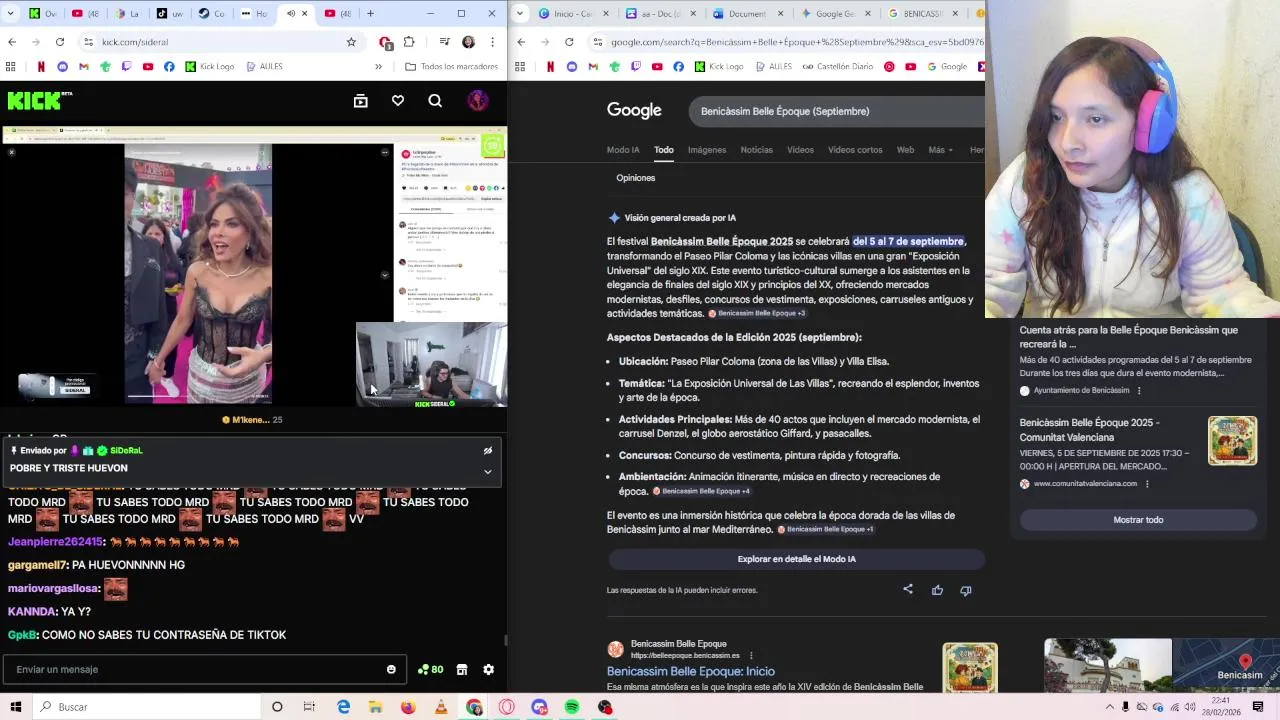The image size is (1280, 720).
Task: Open Kick user avatar menu
Action: point(478,101)
